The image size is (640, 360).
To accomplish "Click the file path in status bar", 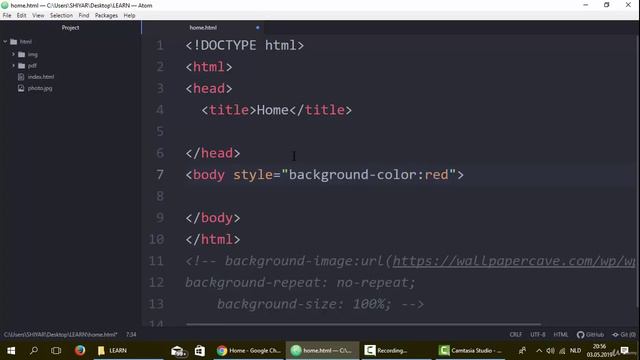I will pyautogui.click(x=60, y=335).
